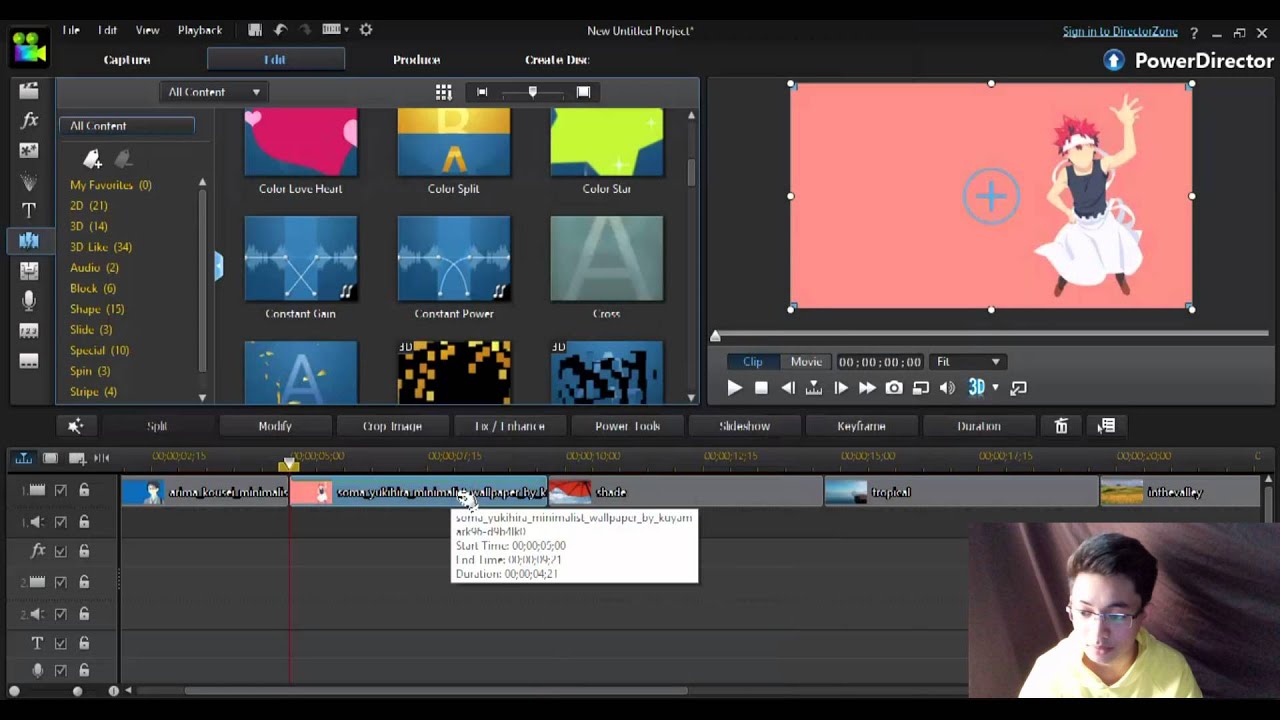Click the Power Tools button
The image size is (1280, 720).
pyautogui.click(x=627, y=426)
